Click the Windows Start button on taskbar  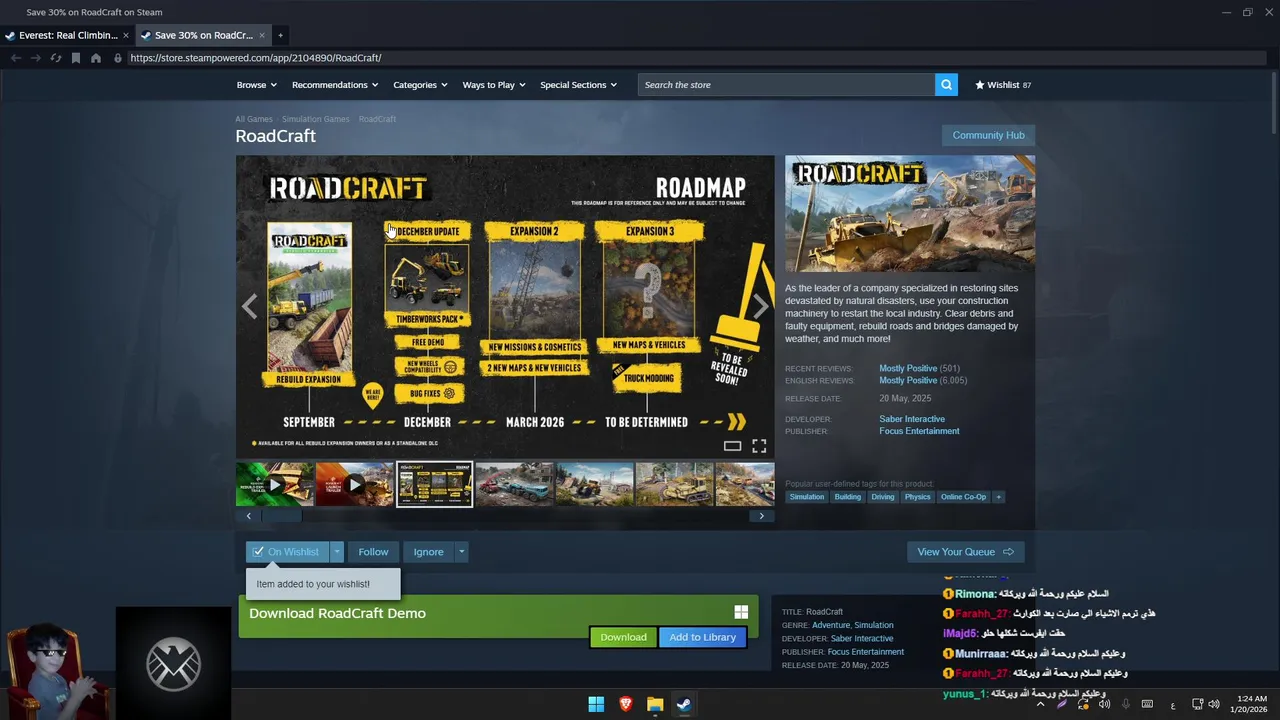coord(596,704)
